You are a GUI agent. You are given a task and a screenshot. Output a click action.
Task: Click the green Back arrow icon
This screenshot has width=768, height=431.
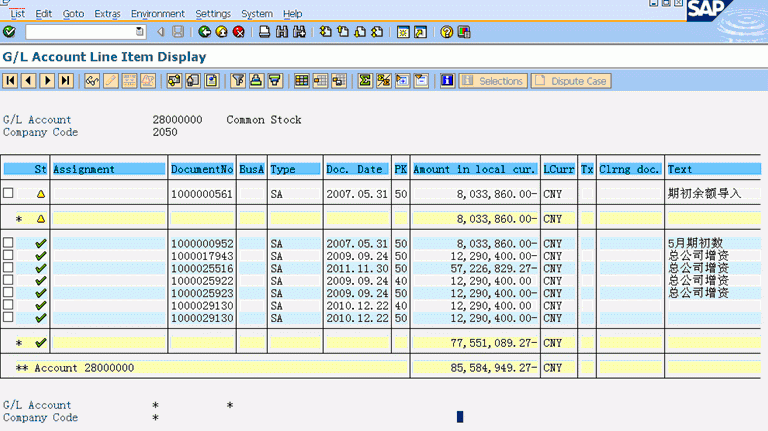pos(205,32)
